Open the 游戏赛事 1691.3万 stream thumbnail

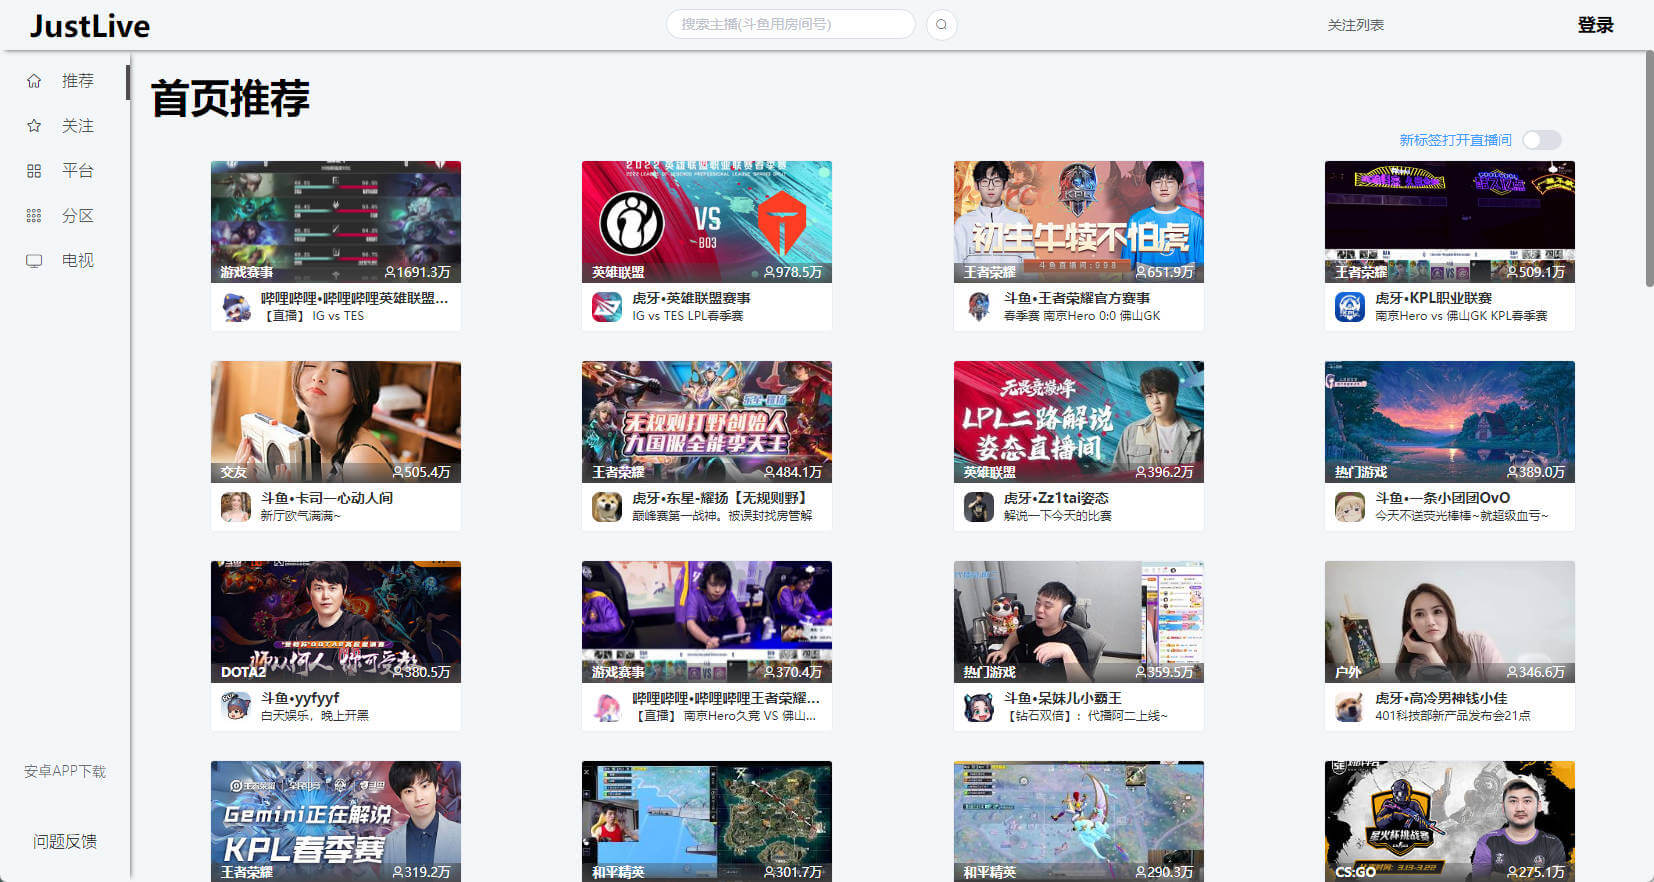point(336,222)
